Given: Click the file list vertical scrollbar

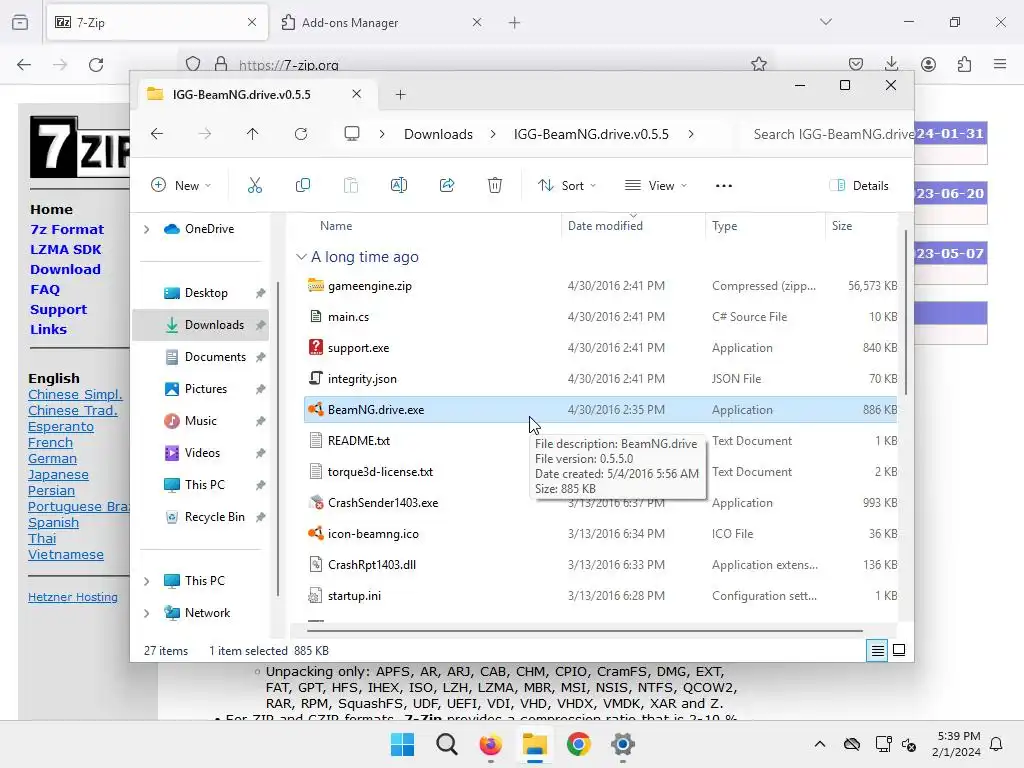Looking at the screenshot, I should [906, 313].
